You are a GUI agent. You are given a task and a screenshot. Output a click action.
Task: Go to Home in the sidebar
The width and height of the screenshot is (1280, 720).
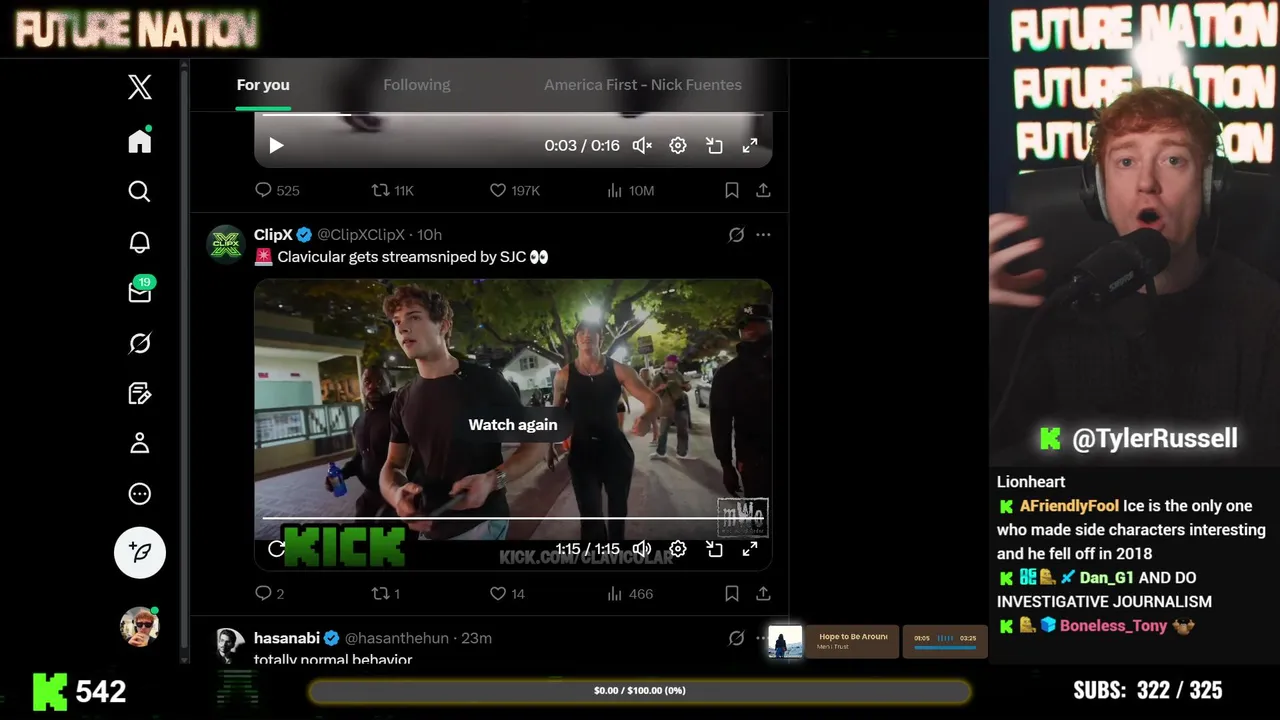(140, 141)
